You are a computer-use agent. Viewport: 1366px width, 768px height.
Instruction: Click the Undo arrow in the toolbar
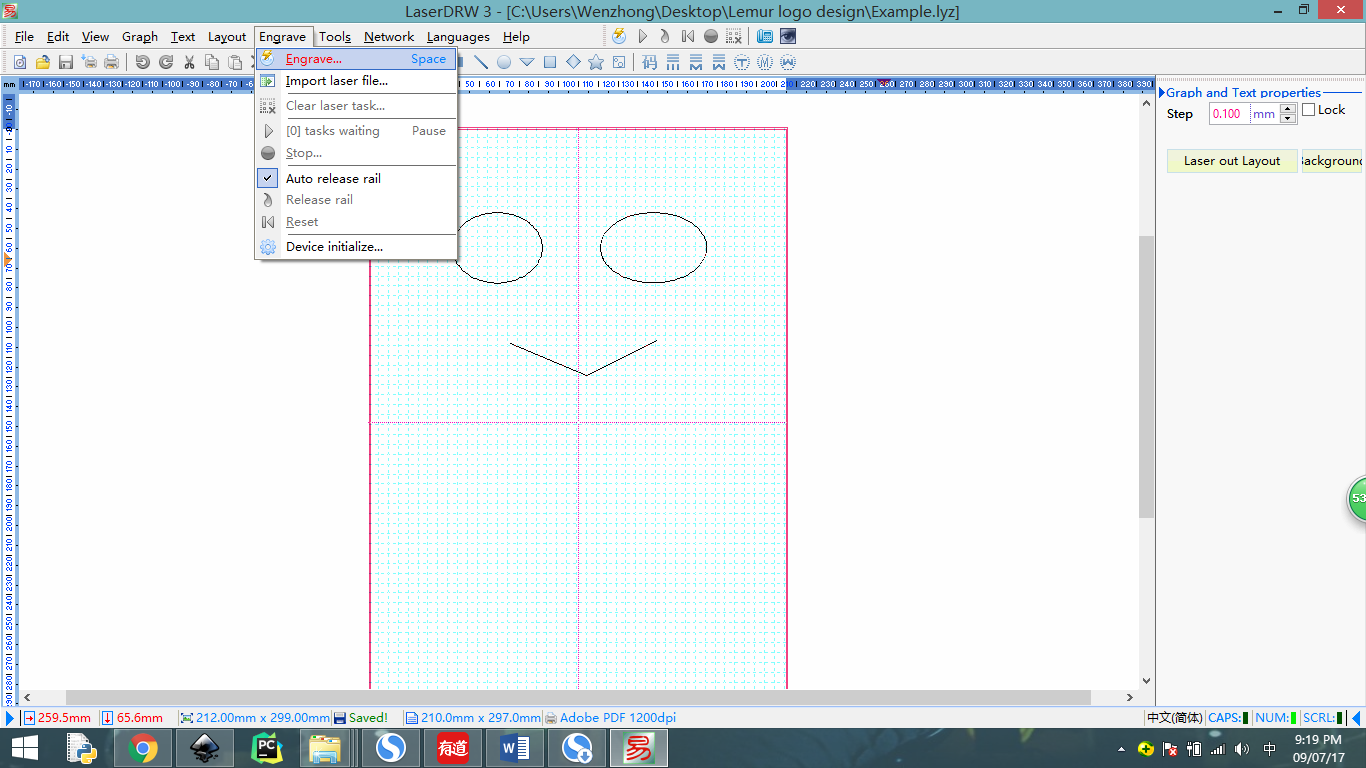(142, 62)
